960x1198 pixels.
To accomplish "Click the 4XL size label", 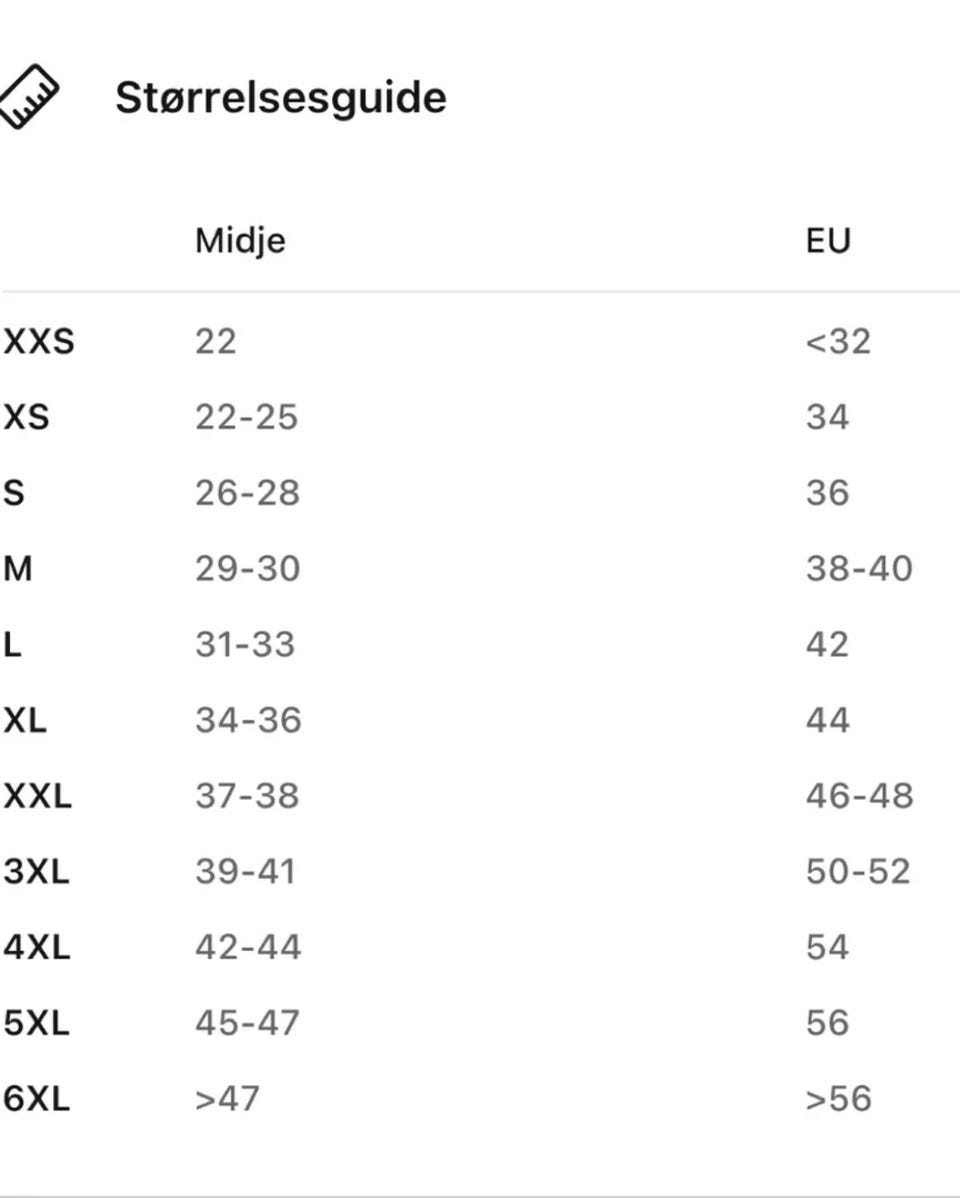I will (x=37, y=947).
